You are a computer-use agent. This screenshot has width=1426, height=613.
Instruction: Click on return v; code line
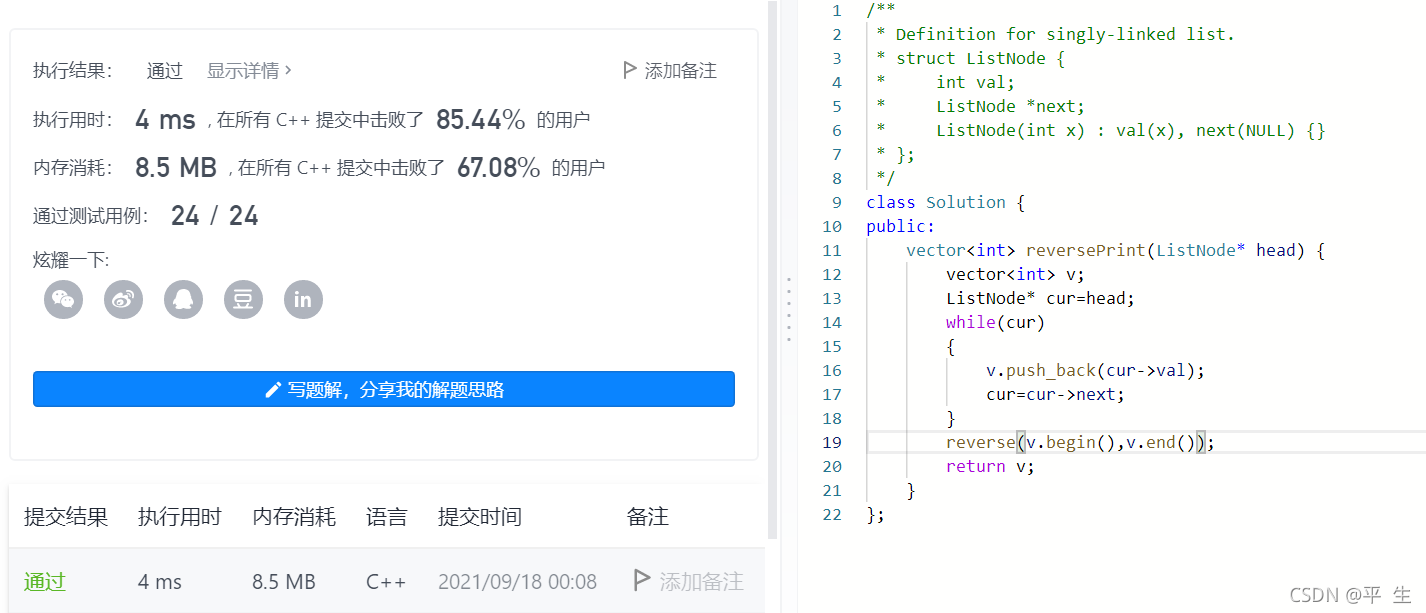point(990,466)
